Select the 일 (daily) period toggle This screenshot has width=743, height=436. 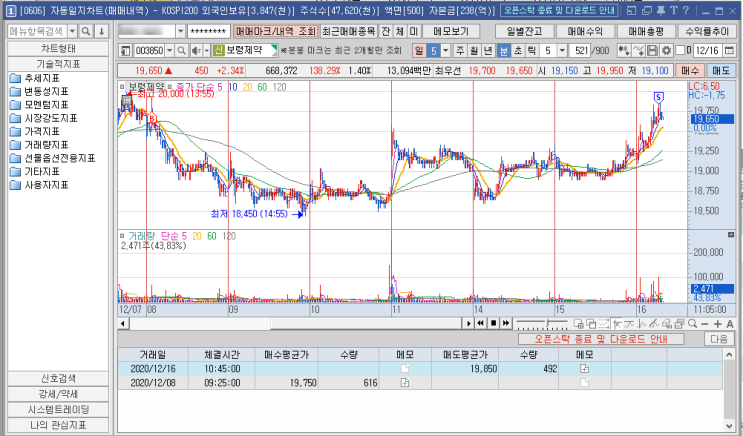tap(419, 50)
